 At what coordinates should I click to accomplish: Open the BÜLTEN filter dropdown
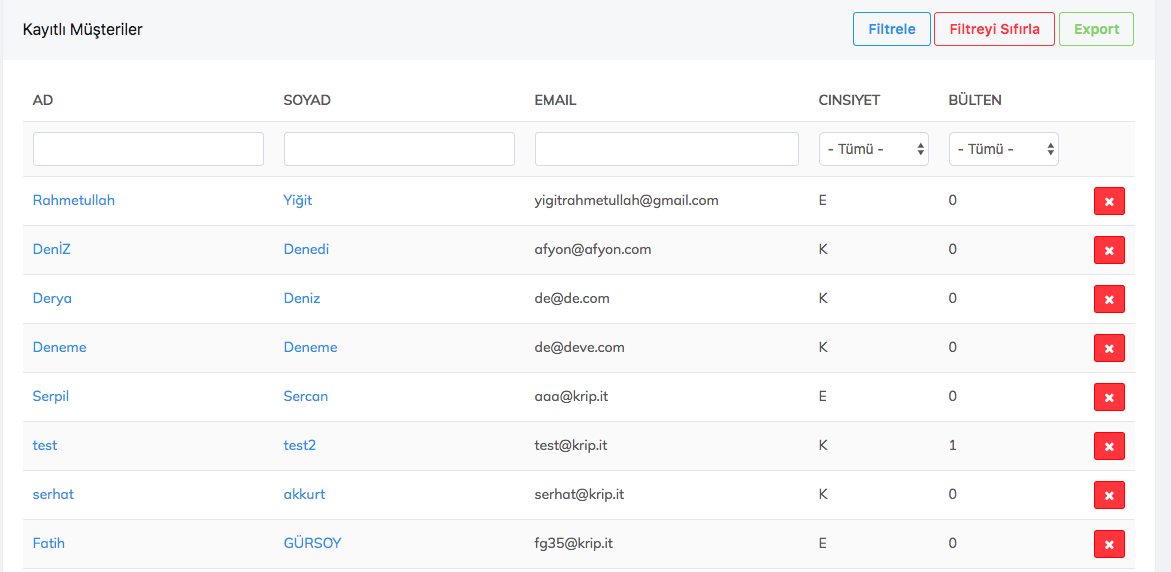coord(1003,149)
